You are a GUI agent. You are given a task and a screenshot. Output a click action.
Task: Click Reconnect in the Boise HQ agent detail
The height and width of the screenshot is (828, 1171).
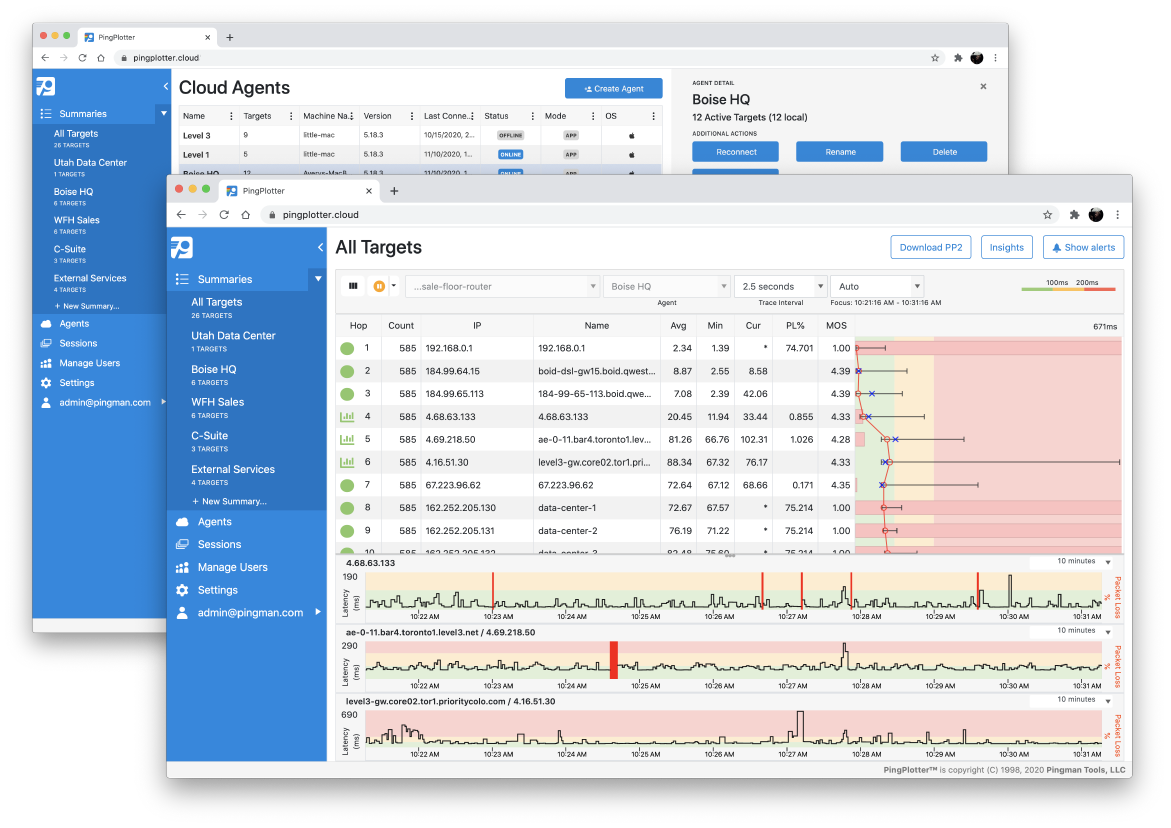pos(736,152)
